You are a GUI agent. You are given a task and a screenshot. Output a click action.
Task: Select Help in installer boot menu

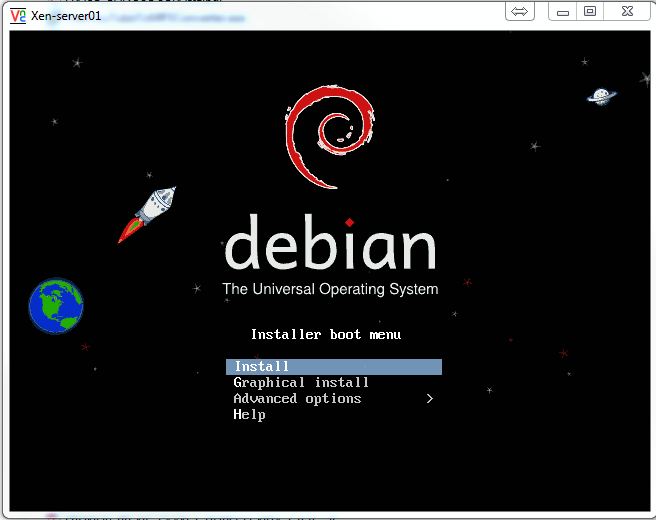click(249, 415)
